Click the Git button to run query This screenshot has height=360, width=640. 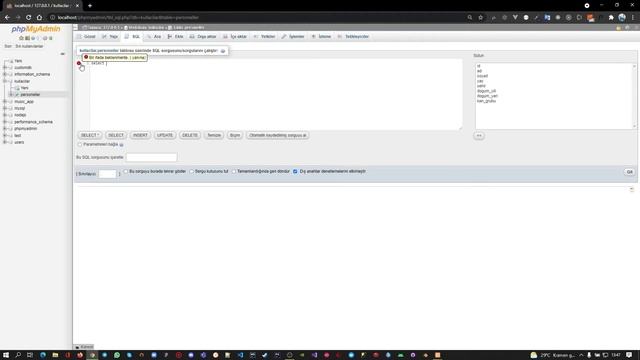coord(629,172)
